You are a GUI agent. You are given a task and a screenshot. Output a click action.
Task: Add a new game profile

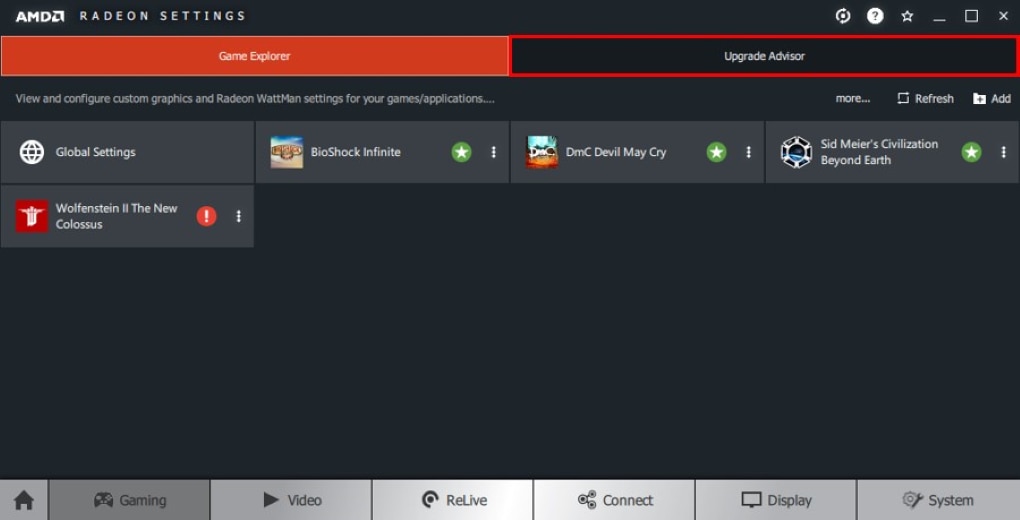[x=992, y=98]
